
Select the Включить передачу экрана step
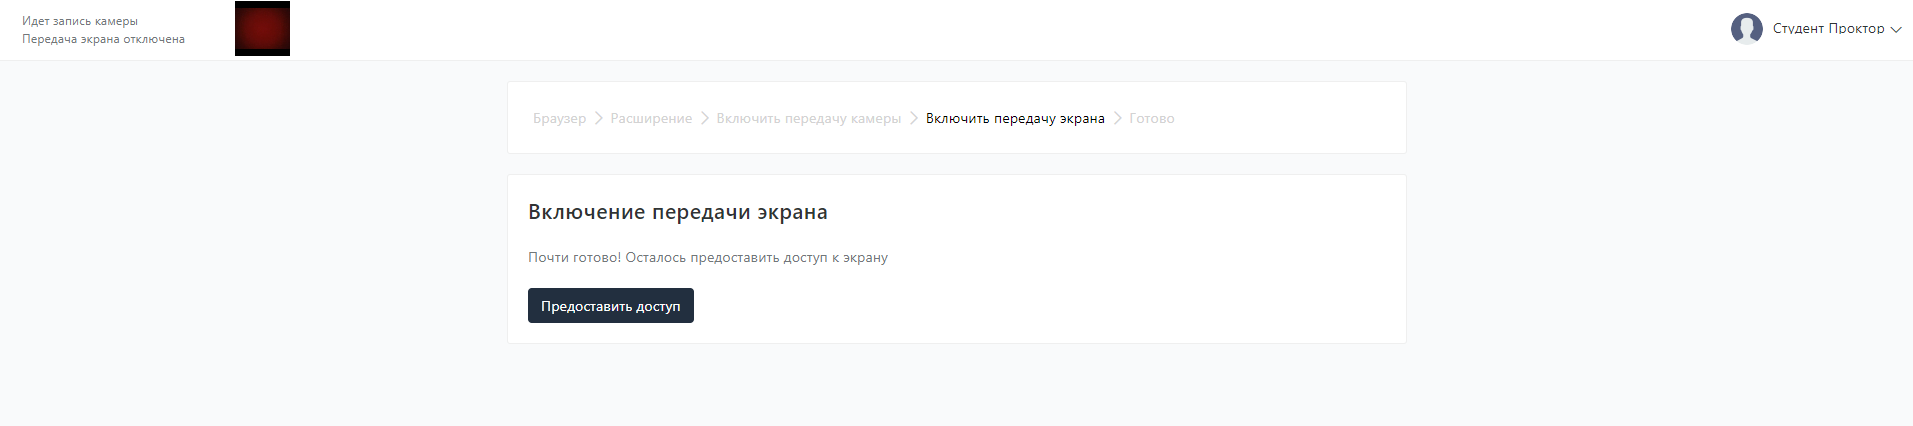1014,118
